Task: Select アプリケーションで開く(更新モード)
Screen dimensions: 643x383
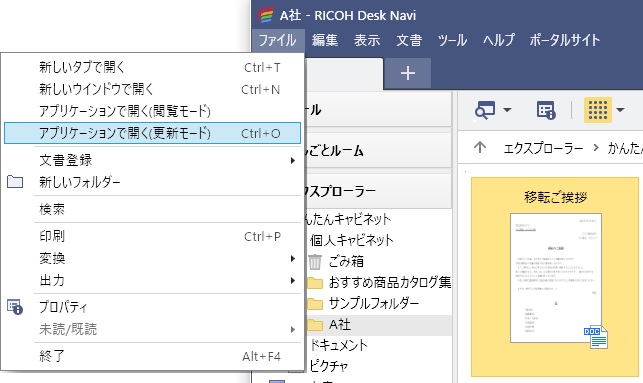Action: point(152,133)
